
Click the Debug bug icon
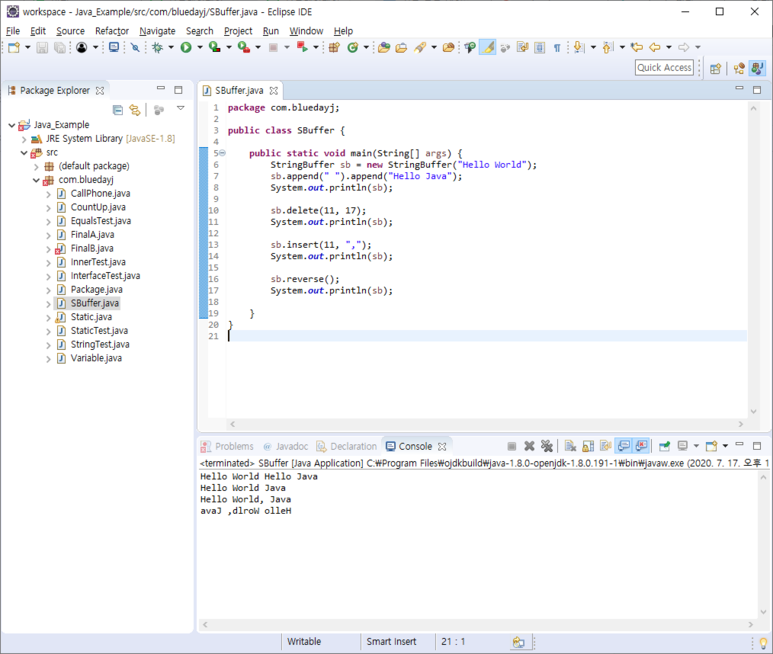158,47
